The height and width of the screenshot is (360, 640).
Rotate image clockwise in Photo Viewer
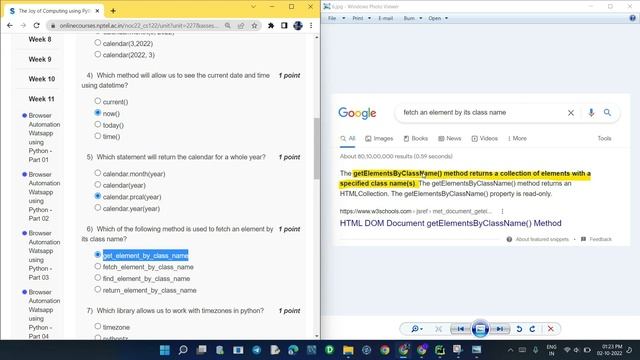click(532, 329)
